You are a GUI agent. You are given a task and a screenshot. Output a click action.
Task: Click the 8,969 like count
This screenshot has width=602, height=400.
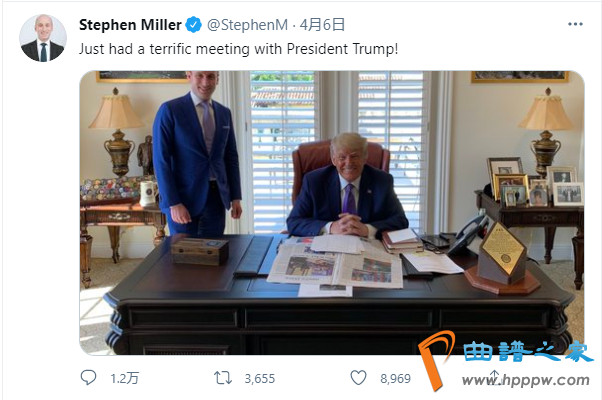[x=395, y=378]
